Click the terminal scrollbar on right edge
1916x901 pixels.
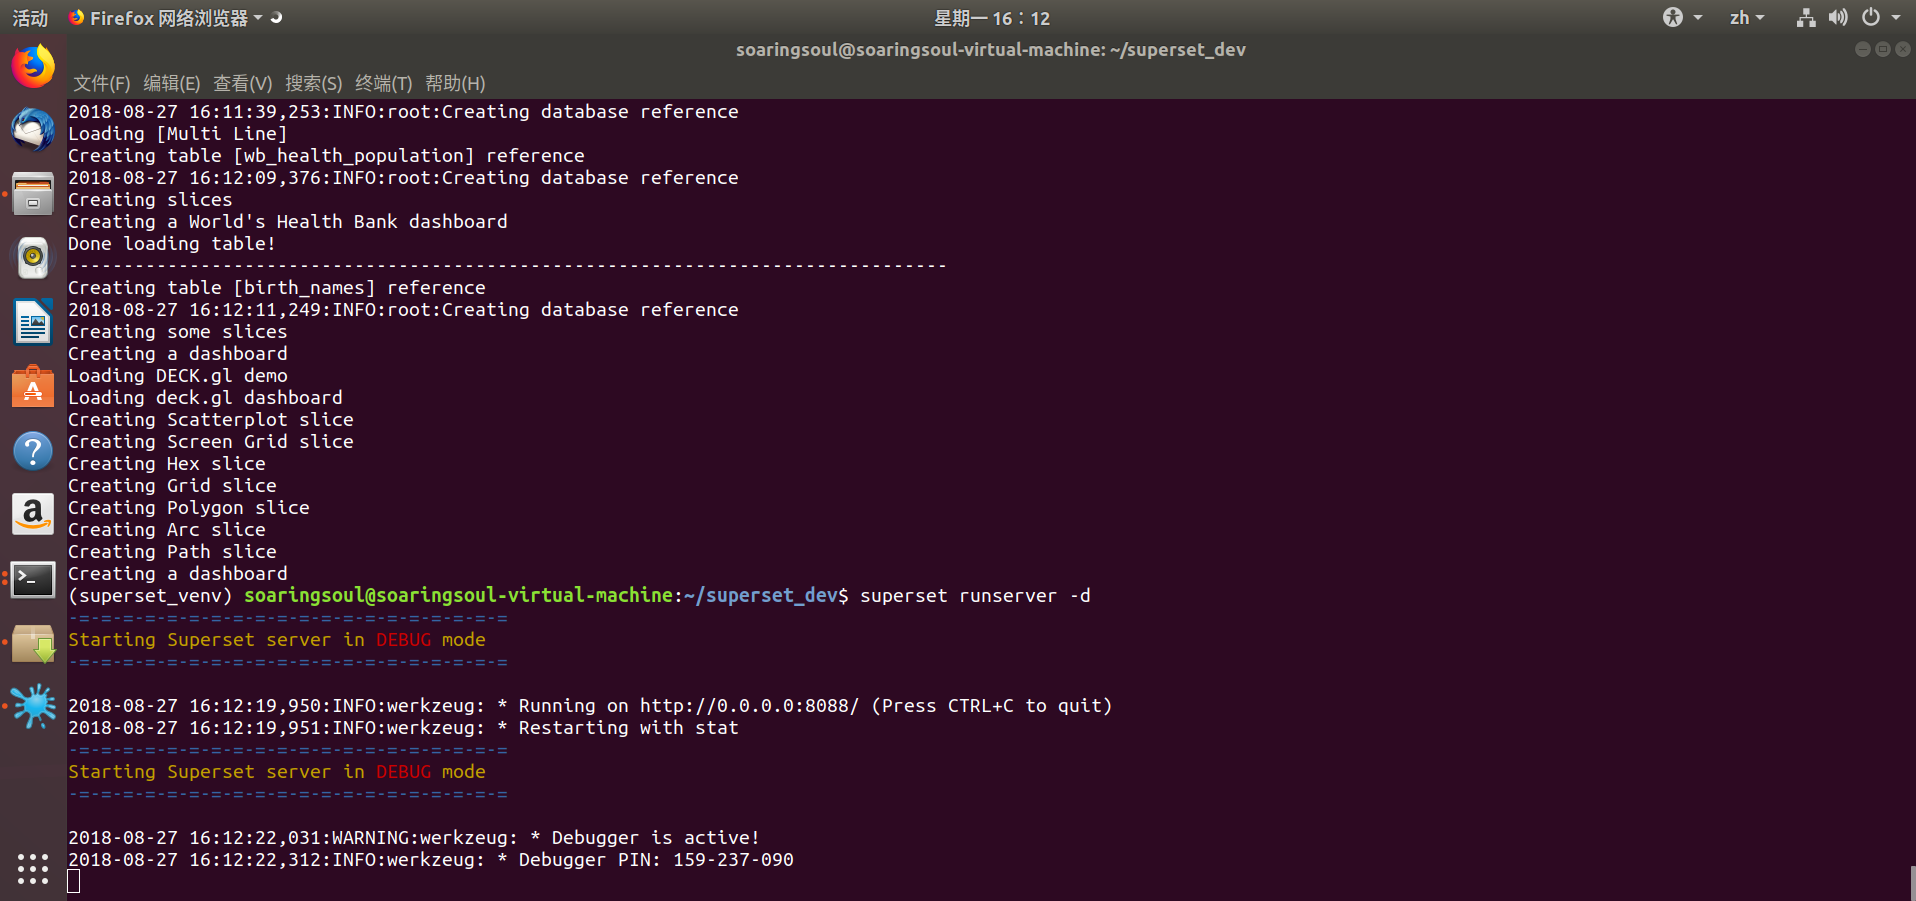point(1912,882)
